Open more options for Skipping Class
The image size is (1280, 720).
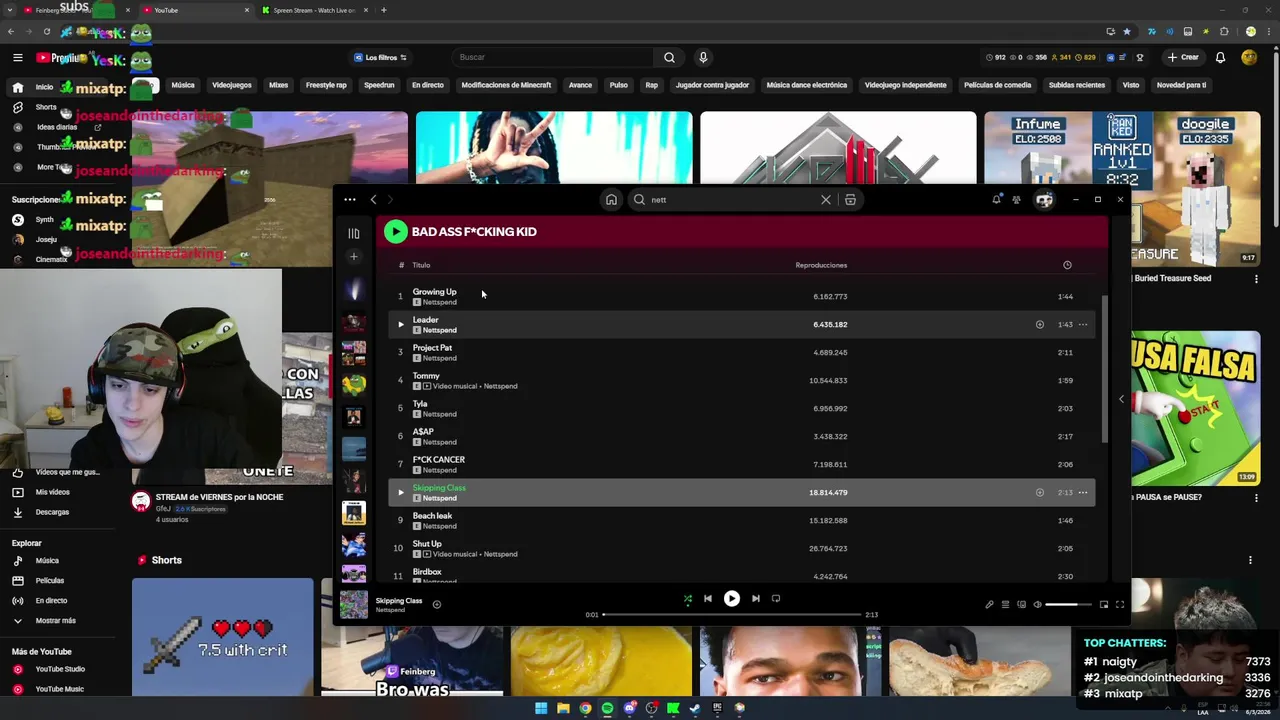coord(1083,492)
